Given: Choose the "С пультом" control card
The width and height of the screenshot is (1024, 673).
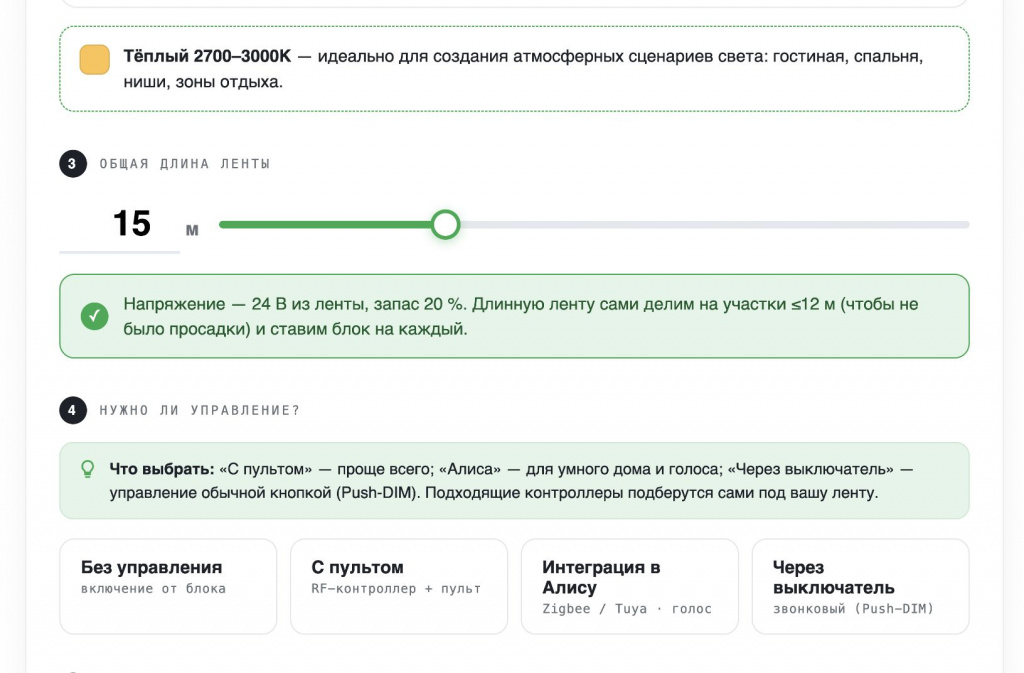Looking at the screenshot, I should coord(398,586).
